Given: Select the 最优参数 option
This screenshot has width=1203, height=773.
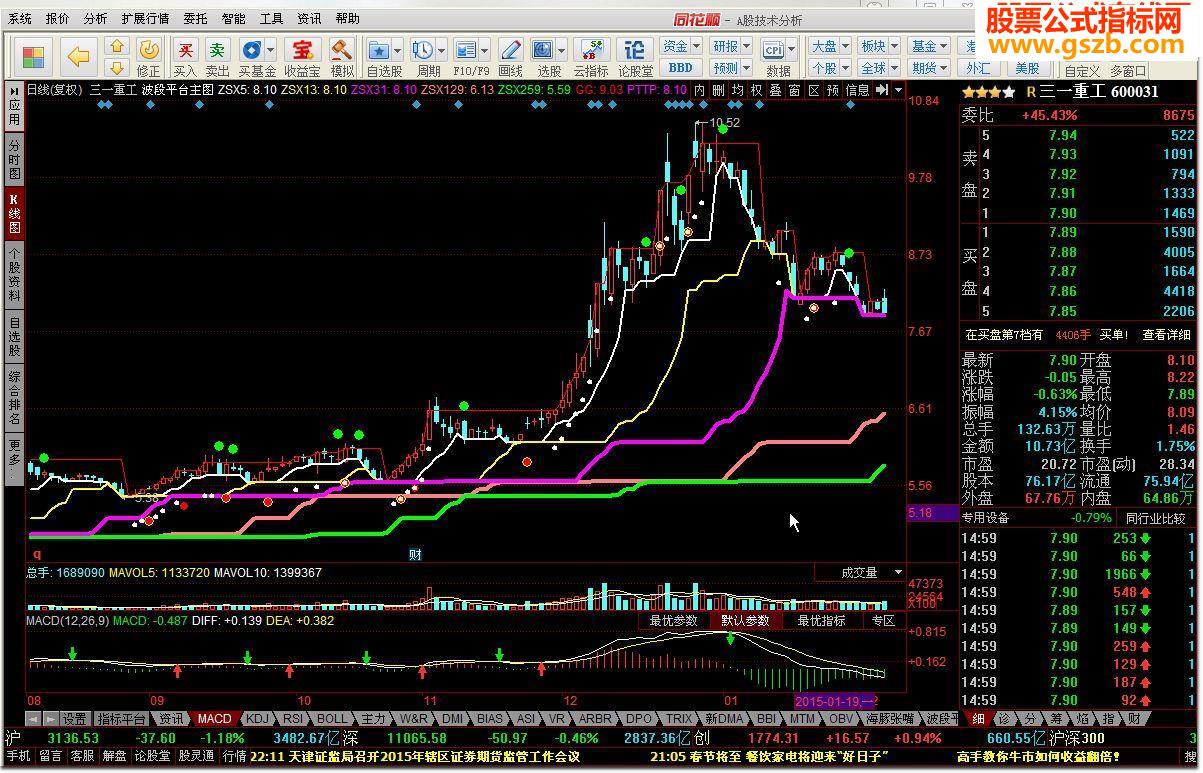Looking at the screenshot, I should [x=673, y=620].
